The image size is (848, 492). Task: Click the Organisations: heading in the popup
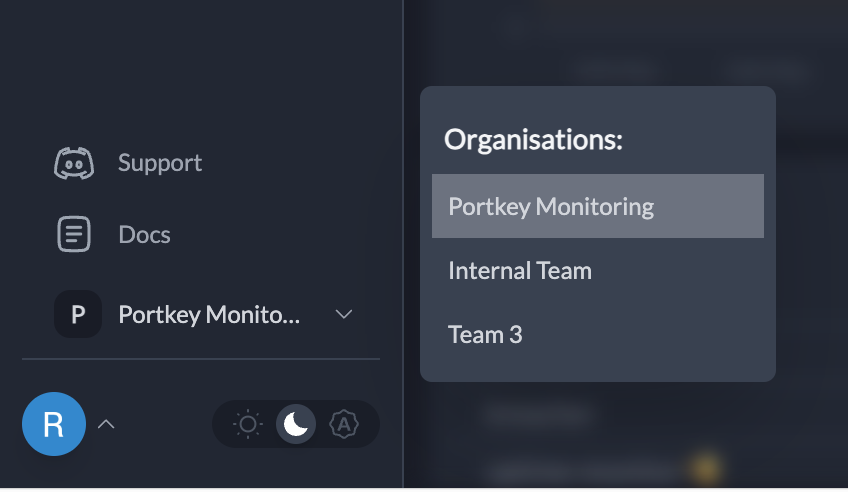coord(533,139)
